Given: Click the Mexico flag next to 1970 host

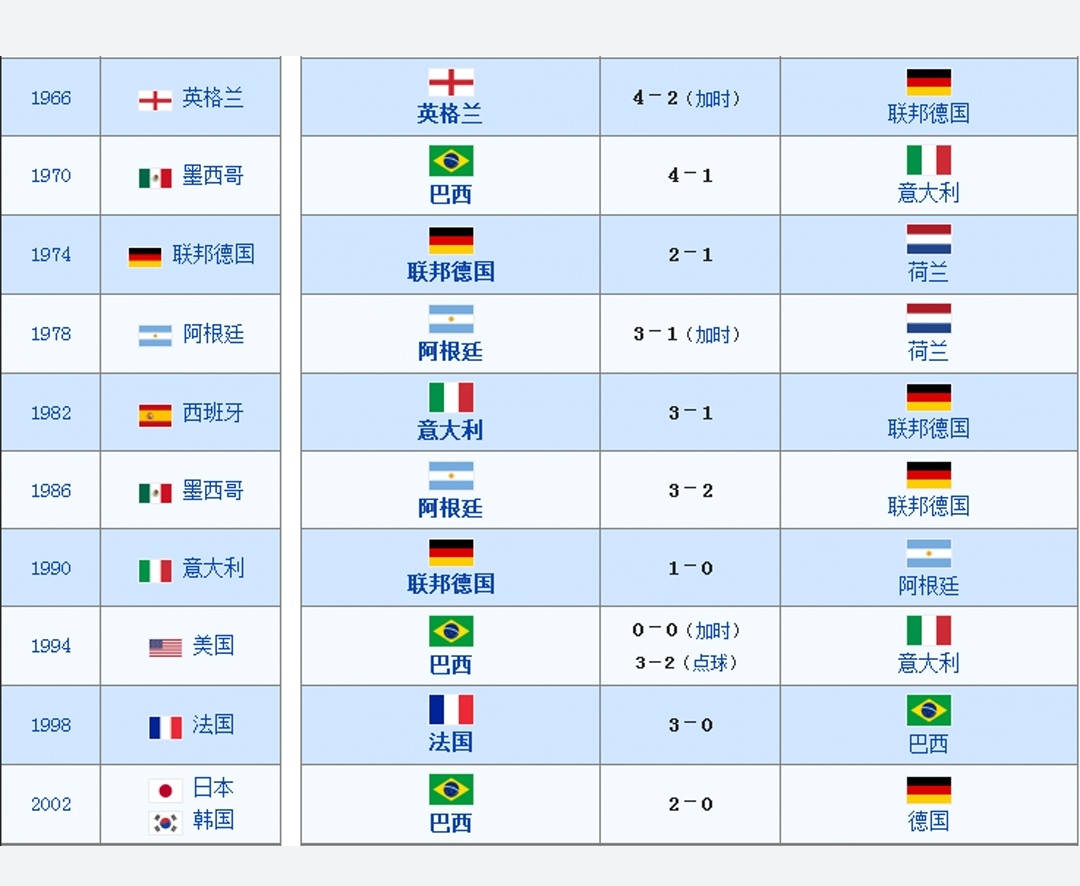Looking at the screenshot, I should [155, 178].
